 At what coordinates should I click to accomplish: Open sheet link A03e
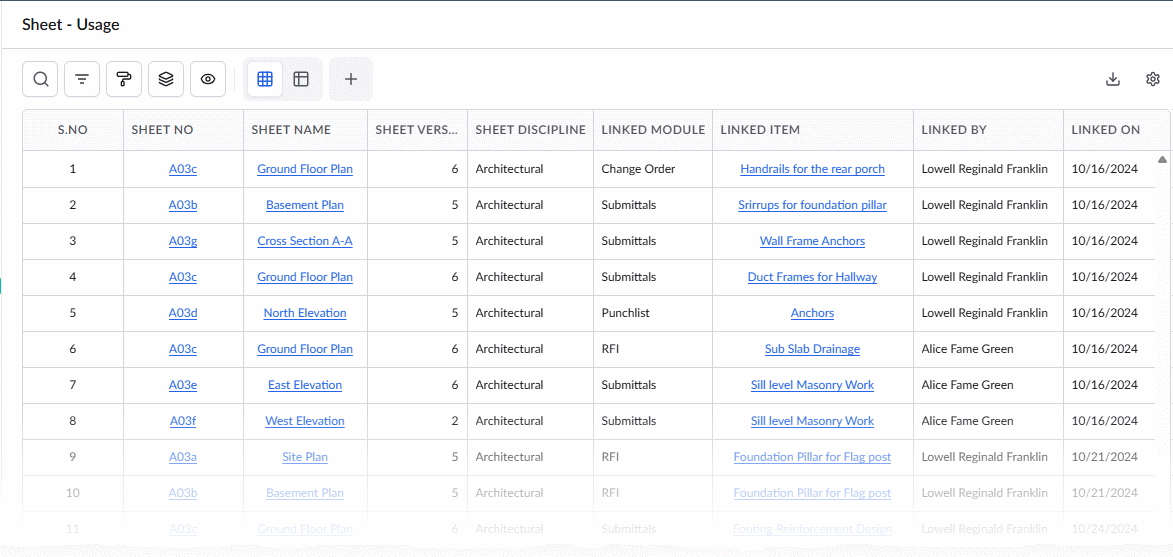click(183, 385)
